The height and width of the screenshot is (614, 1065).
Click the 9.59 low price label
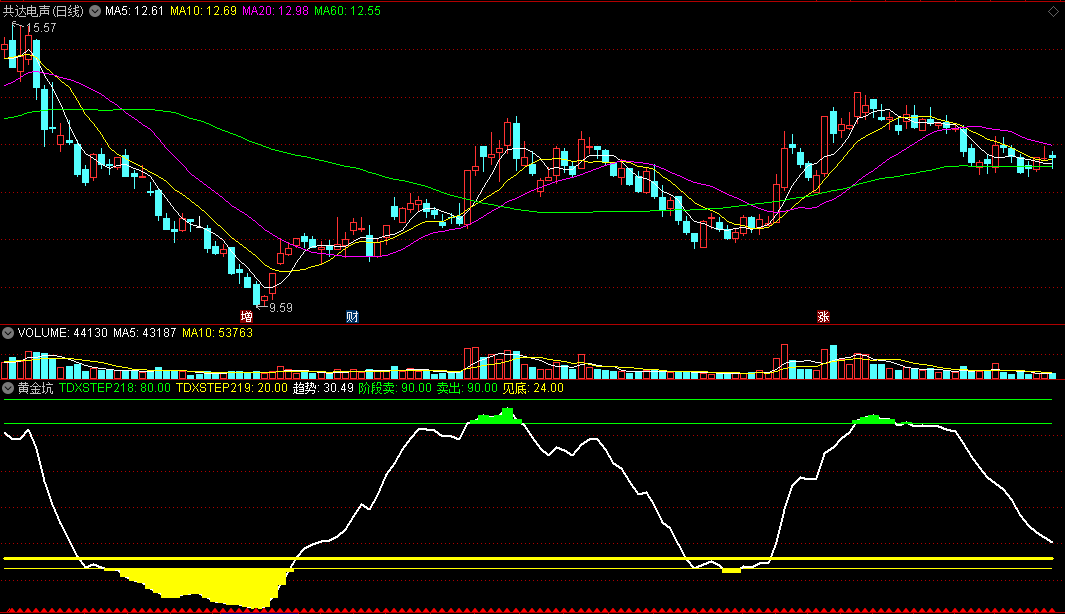[281, 308]
